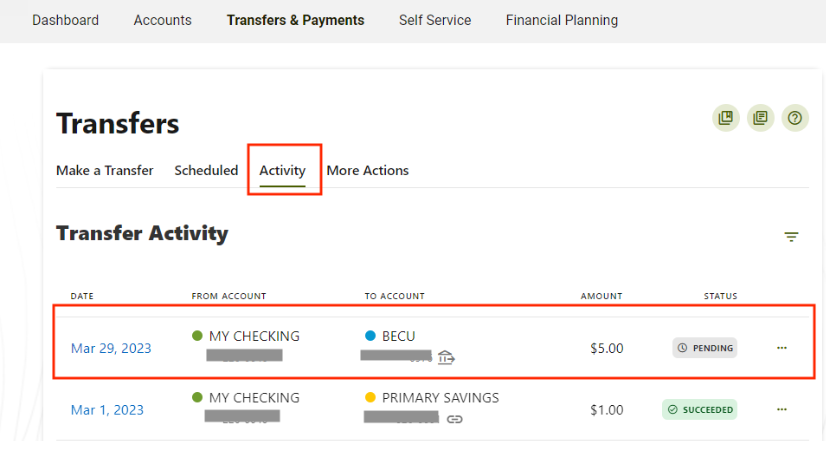Click the document list icon beside Transfers heading

point(760,118)
